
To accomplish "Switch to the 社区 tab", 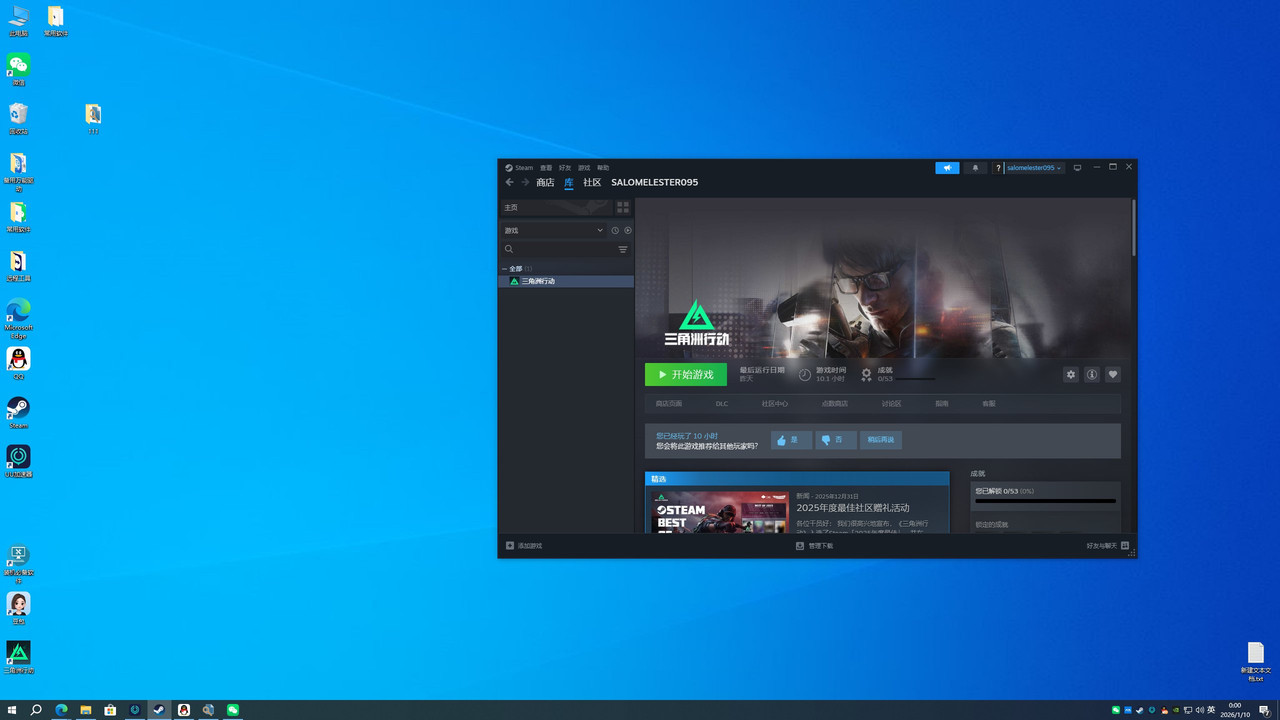I will 592,183.
